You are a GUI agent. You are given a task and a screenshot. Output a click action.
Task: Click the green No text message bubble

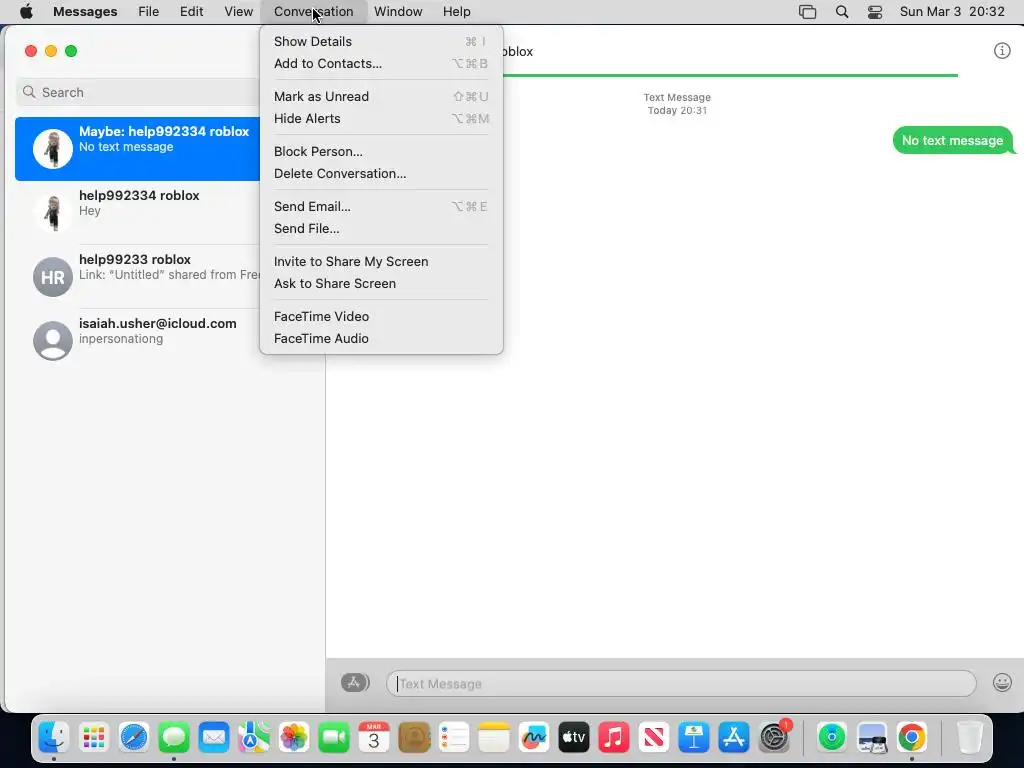tap(952, 140)
